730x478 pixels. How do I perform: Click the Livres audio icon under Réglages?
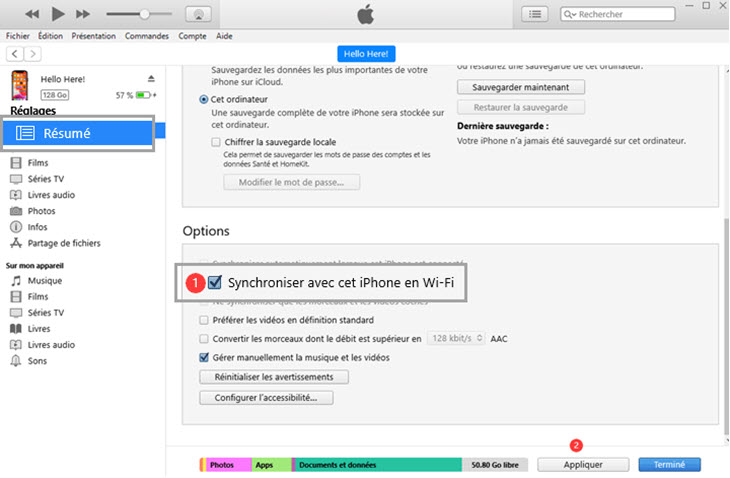tap(16, 195)
